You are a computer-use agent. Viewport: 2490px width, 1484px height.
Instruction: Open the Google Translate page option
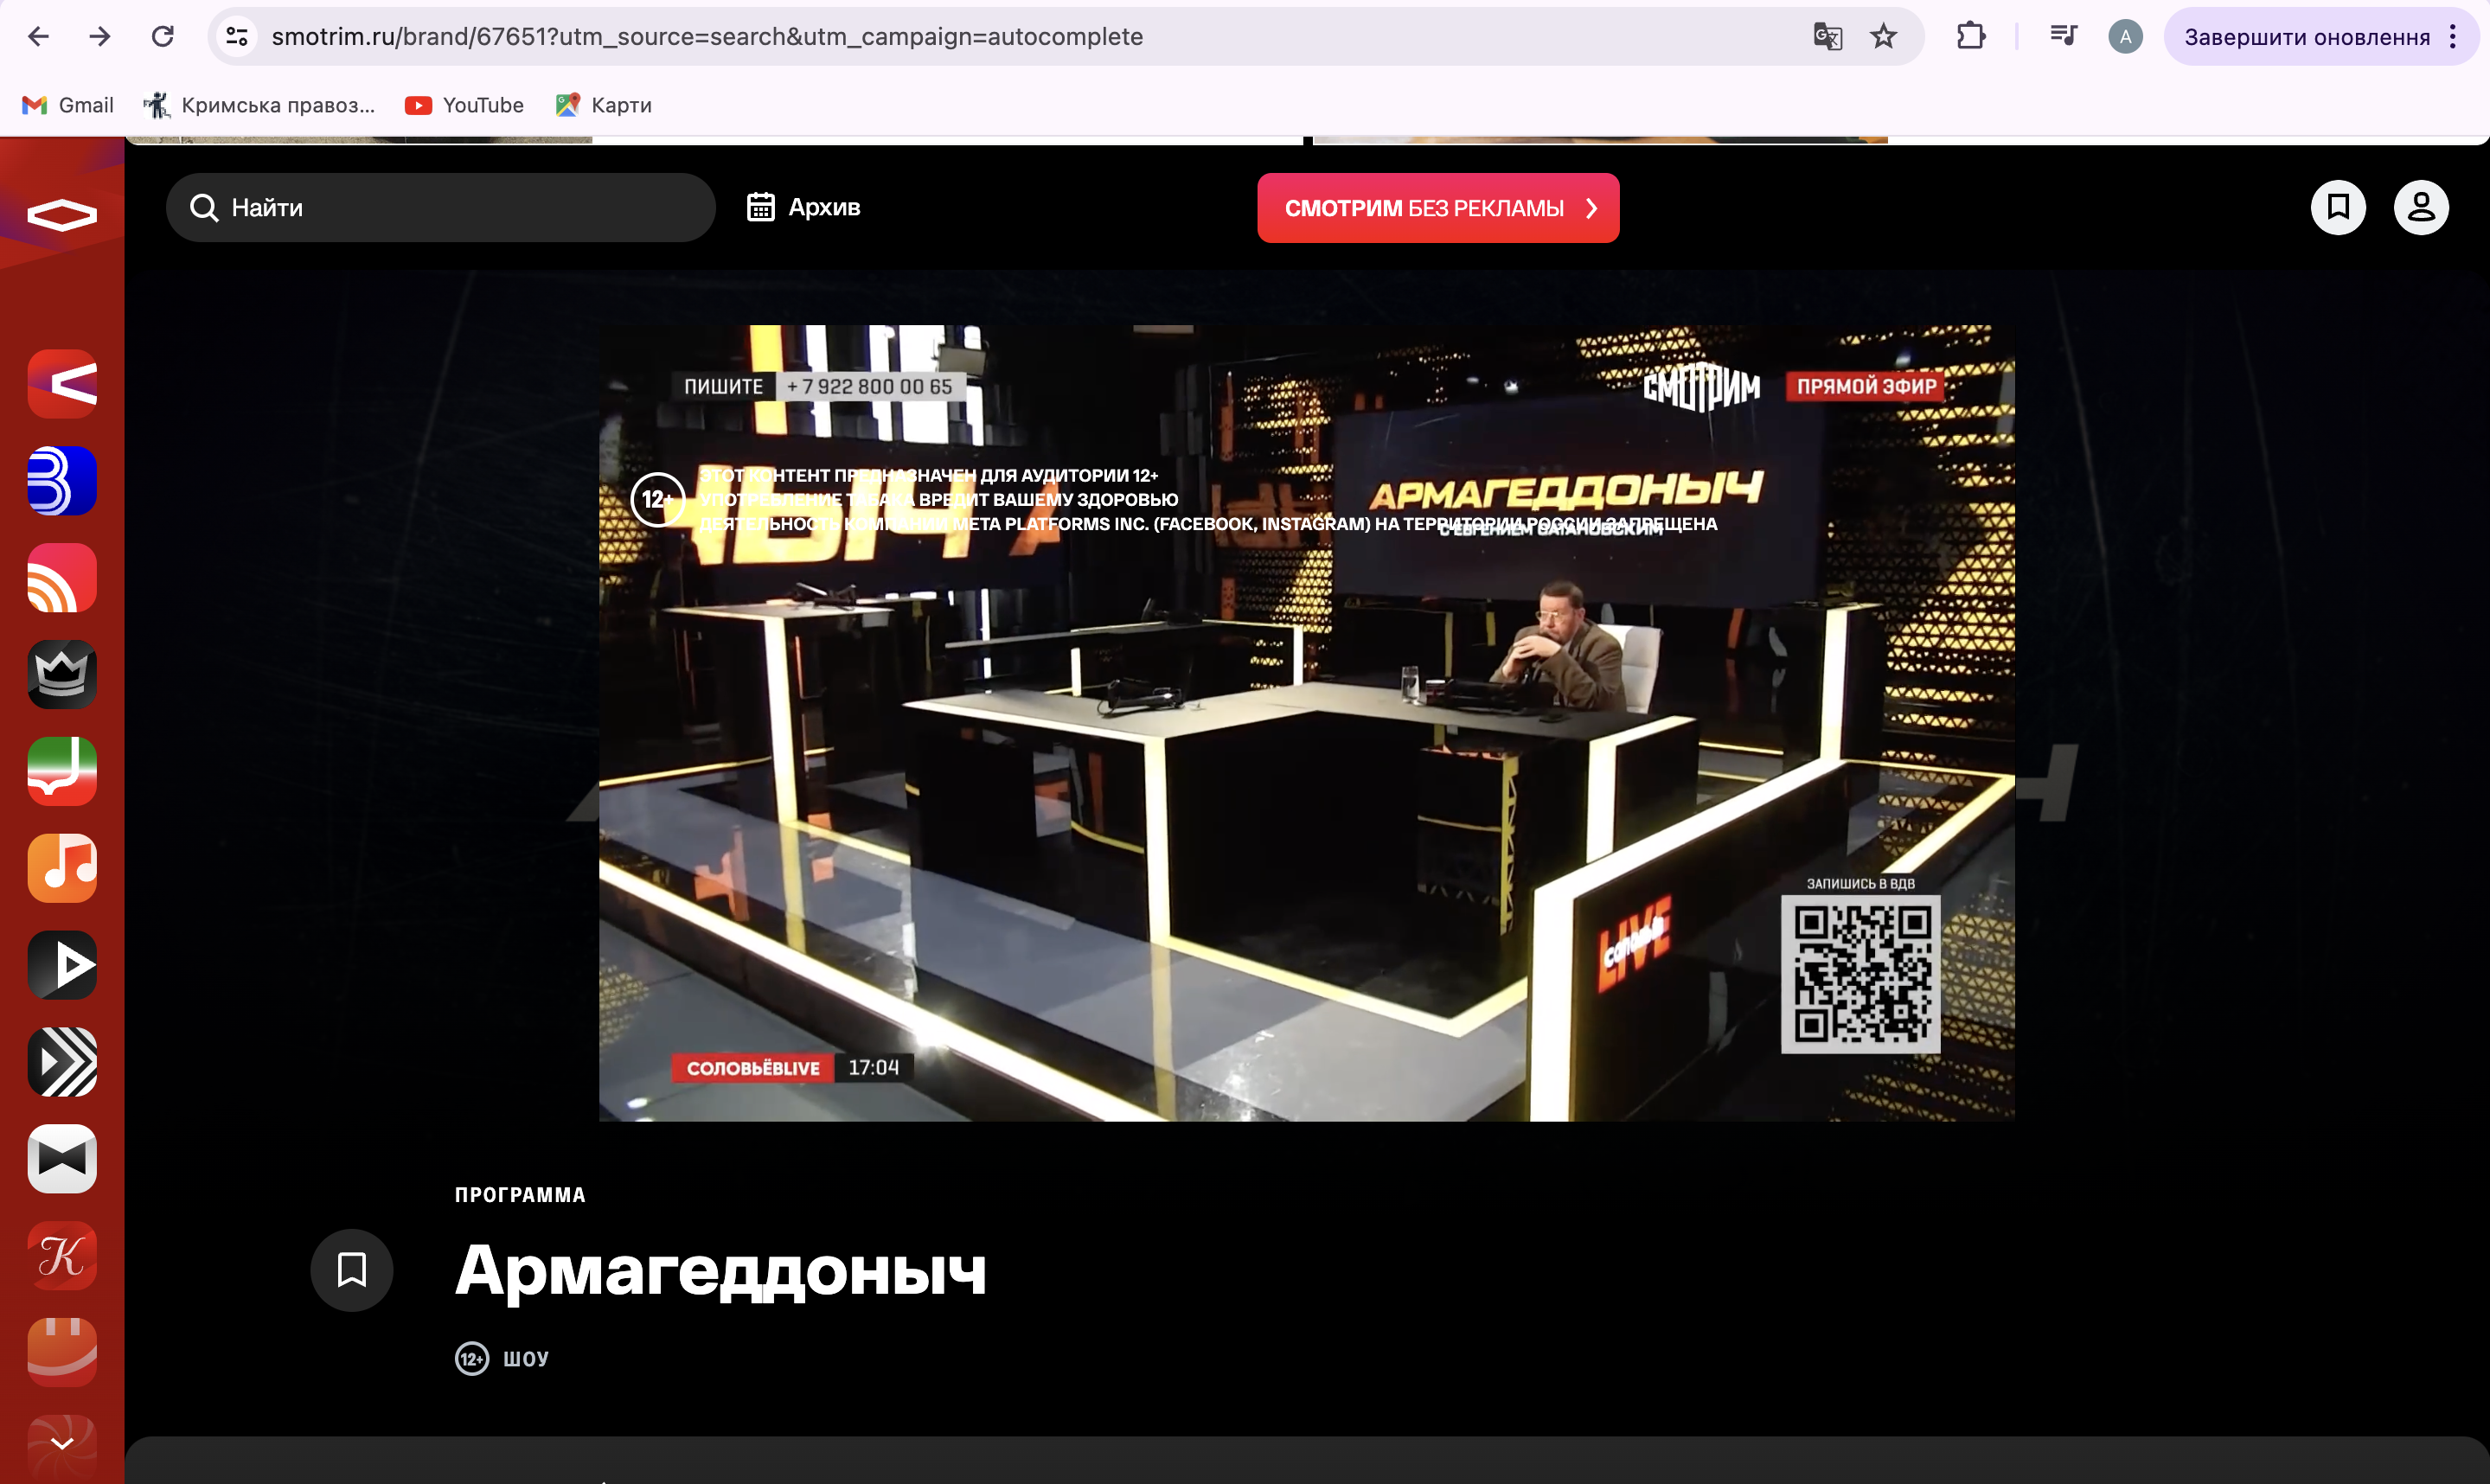[x=1827, y=37]
